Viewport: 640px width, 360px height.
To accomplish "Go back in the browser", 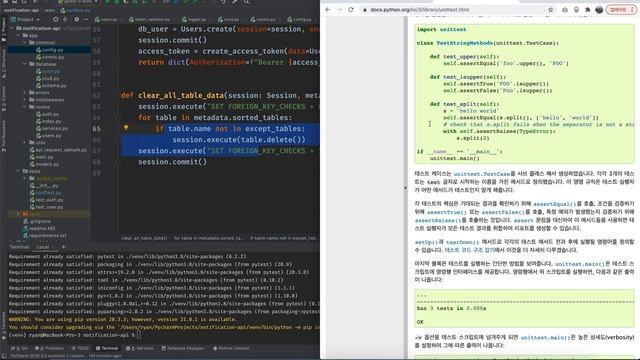I will [328, 9].
